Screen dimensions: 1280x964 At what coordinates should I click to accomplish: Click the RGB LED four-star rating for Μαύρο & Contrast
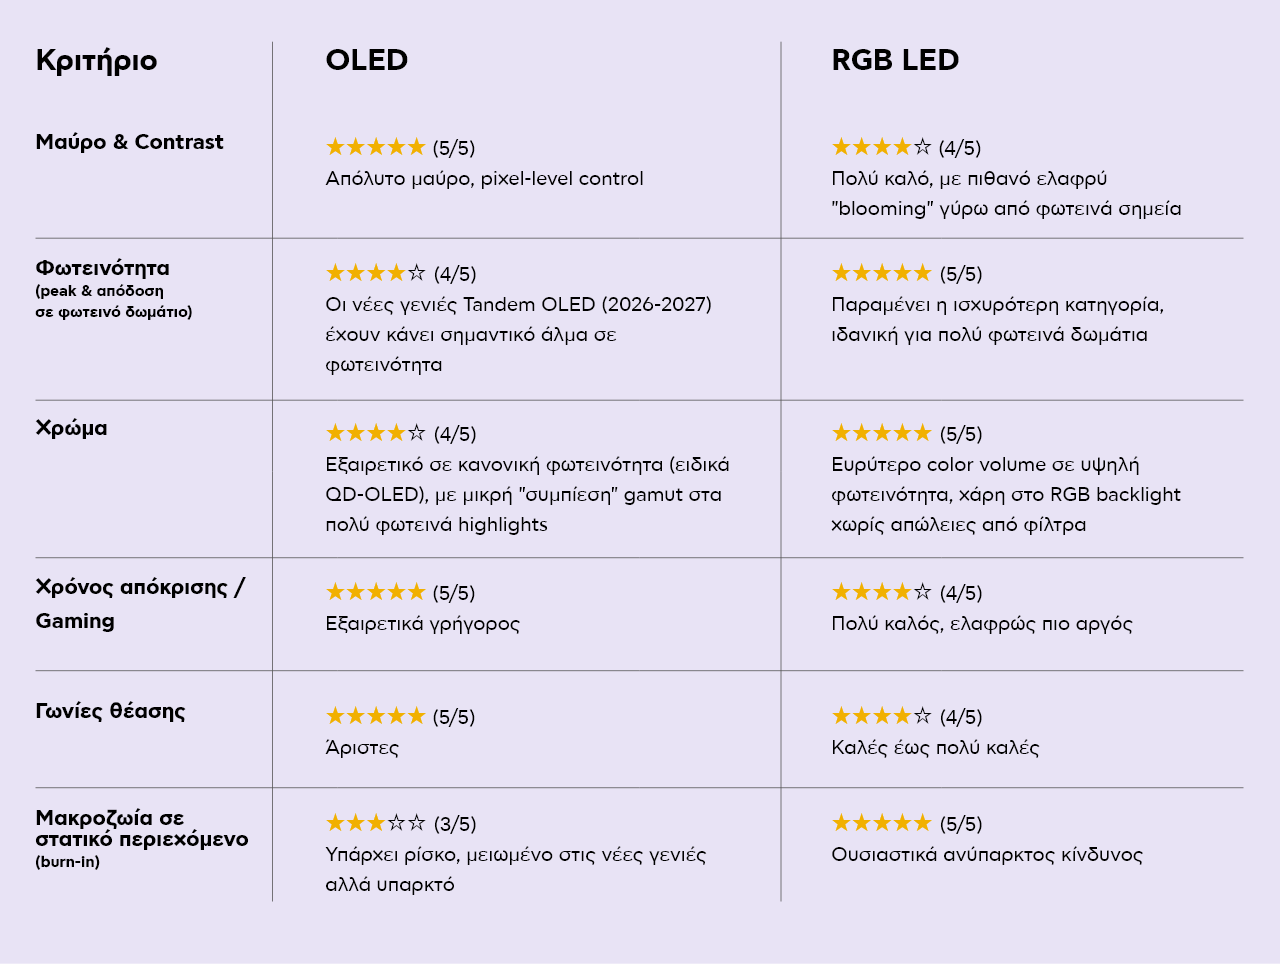pos(882,147)
